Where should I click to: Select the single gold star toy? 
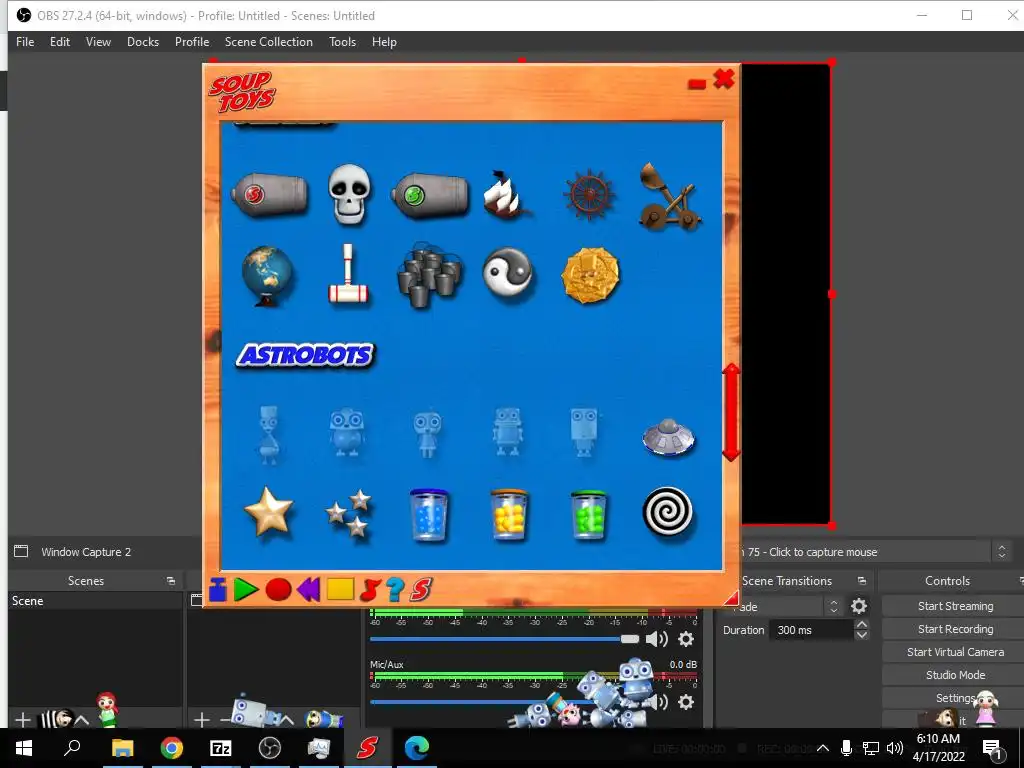pyautogui.click(x=268, y=512)
